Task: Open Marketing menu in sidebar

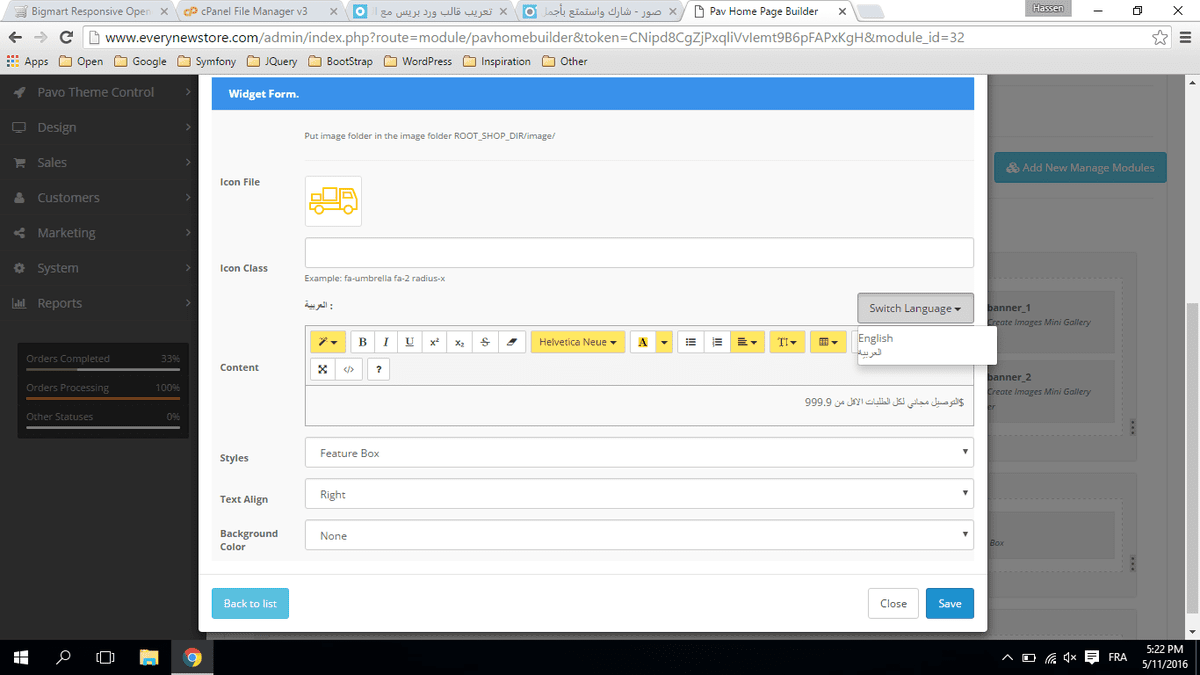Action: point(67,233)
